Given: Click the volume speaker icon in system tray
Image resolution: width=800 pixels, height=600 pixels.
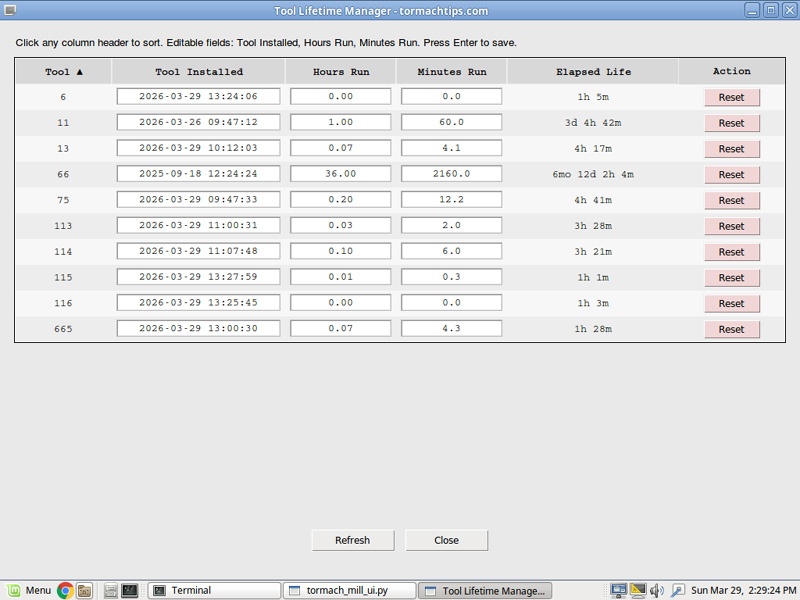Looking at the screenshot, I should (657, 590).
